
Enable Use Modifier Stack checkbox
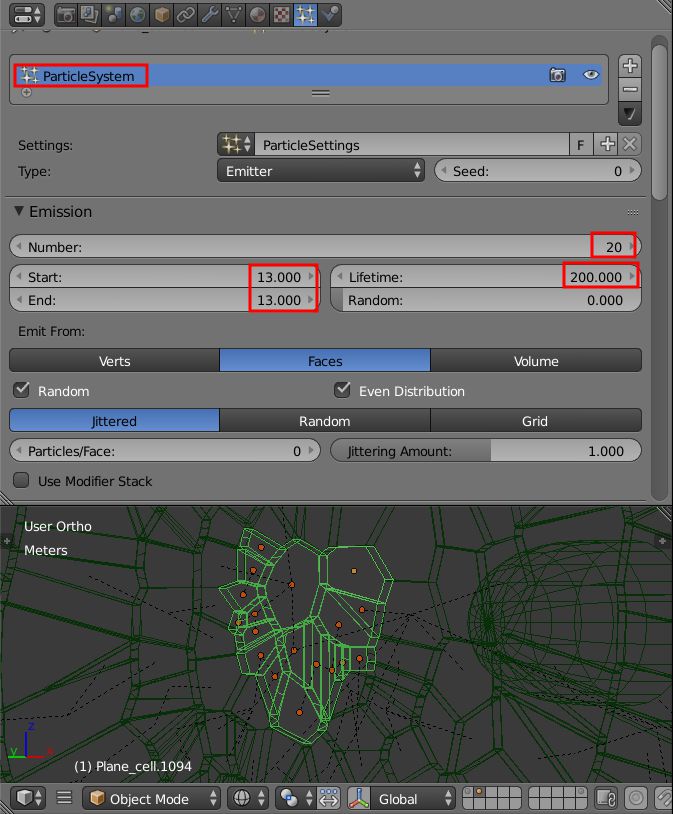tap(21, 480)
